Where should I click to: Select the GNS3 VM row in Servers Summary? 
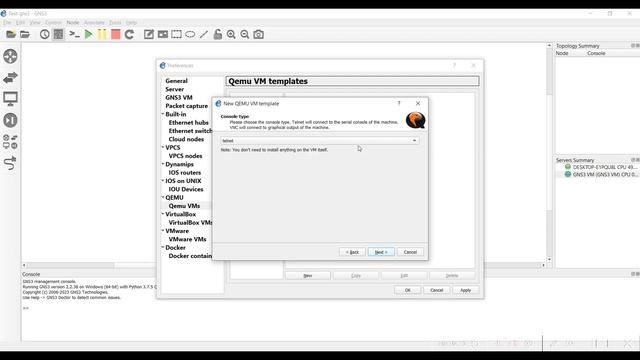click(x=601, y=174)
